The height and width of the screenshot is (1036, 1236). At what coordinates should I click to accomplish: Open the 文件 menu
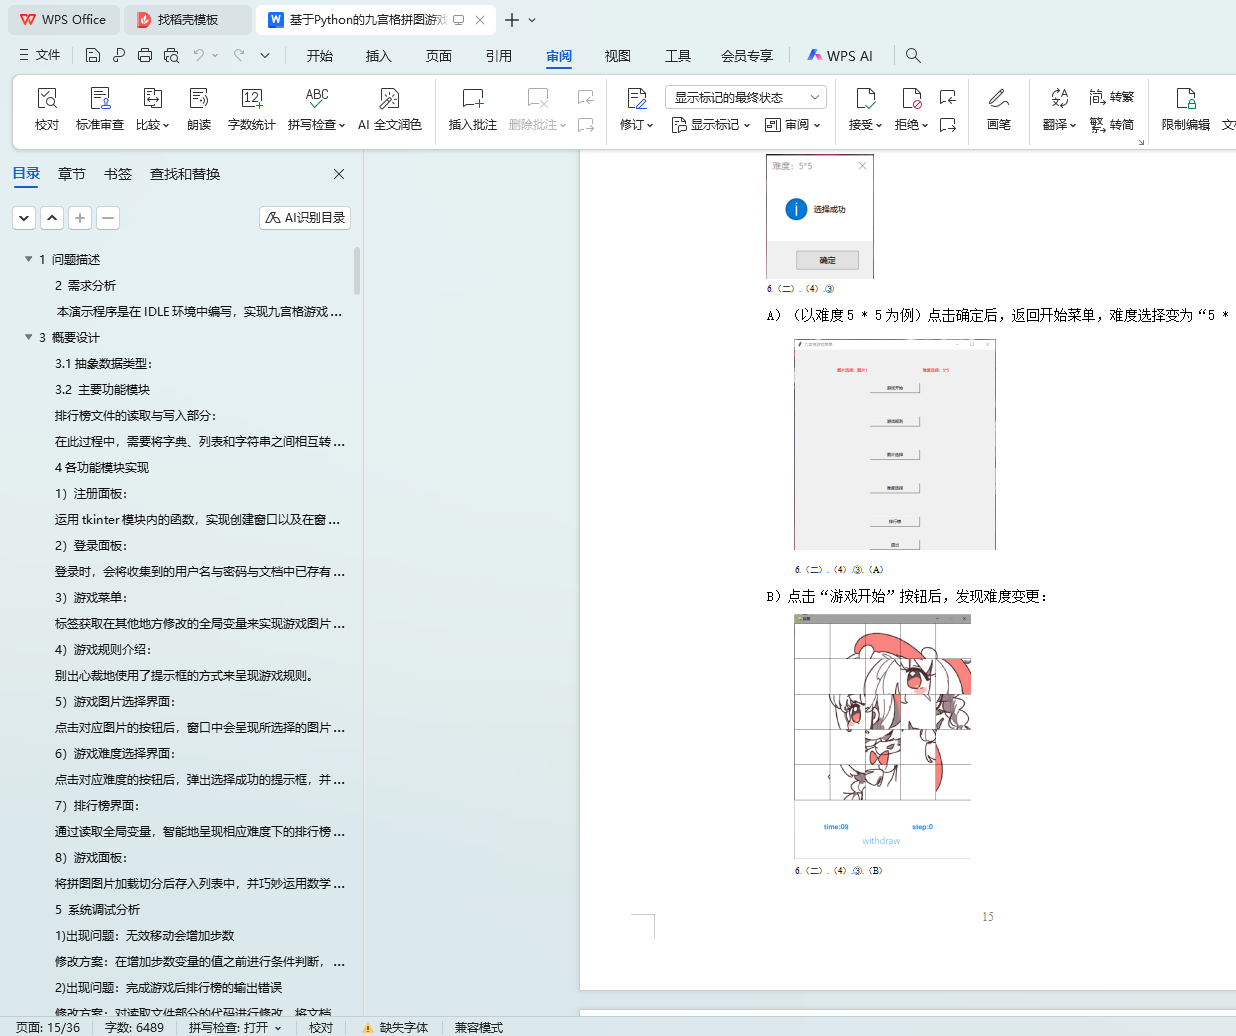coord(40,55)
